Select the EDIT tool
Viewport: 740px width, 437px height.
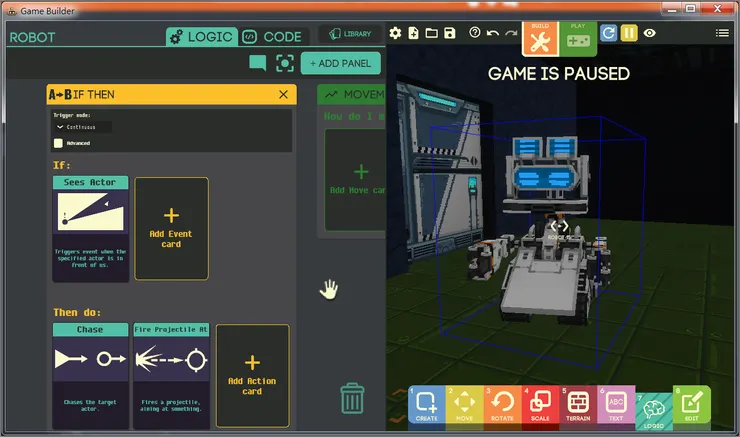[x=692, y=405]
